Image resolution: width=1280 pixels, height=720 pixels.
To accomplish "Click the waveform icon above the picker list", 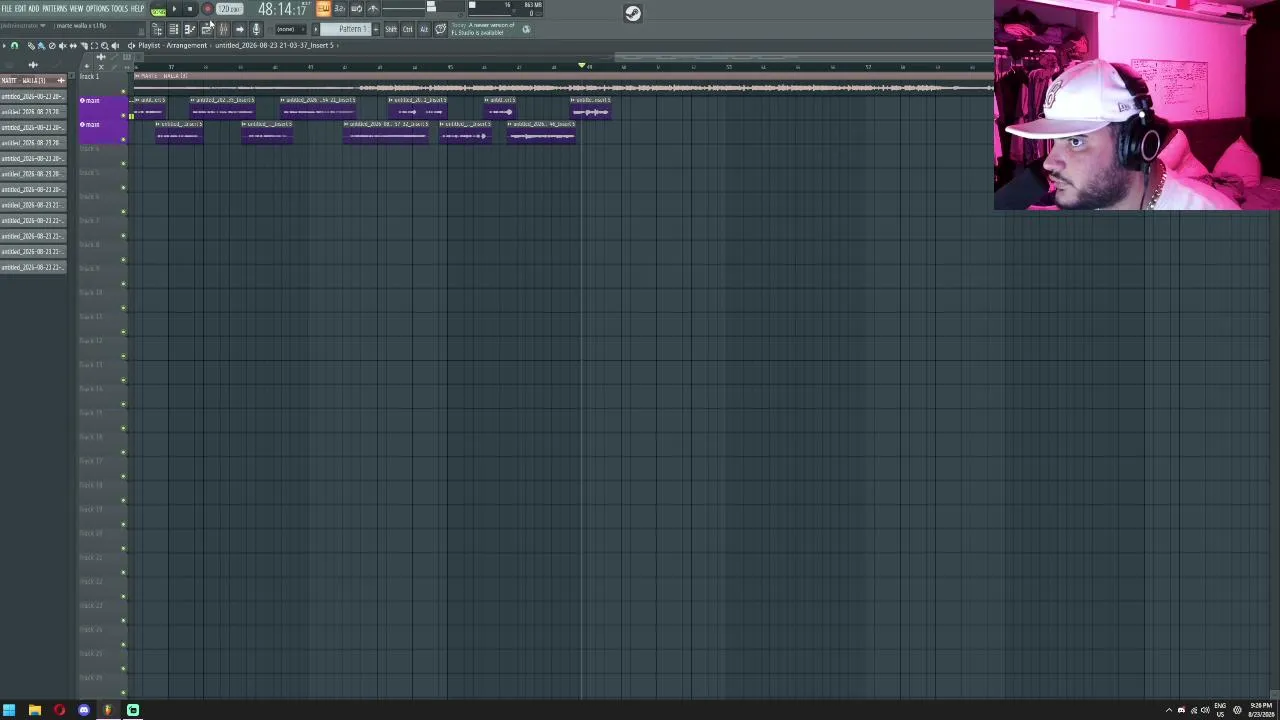I will (x=33, y=65).
